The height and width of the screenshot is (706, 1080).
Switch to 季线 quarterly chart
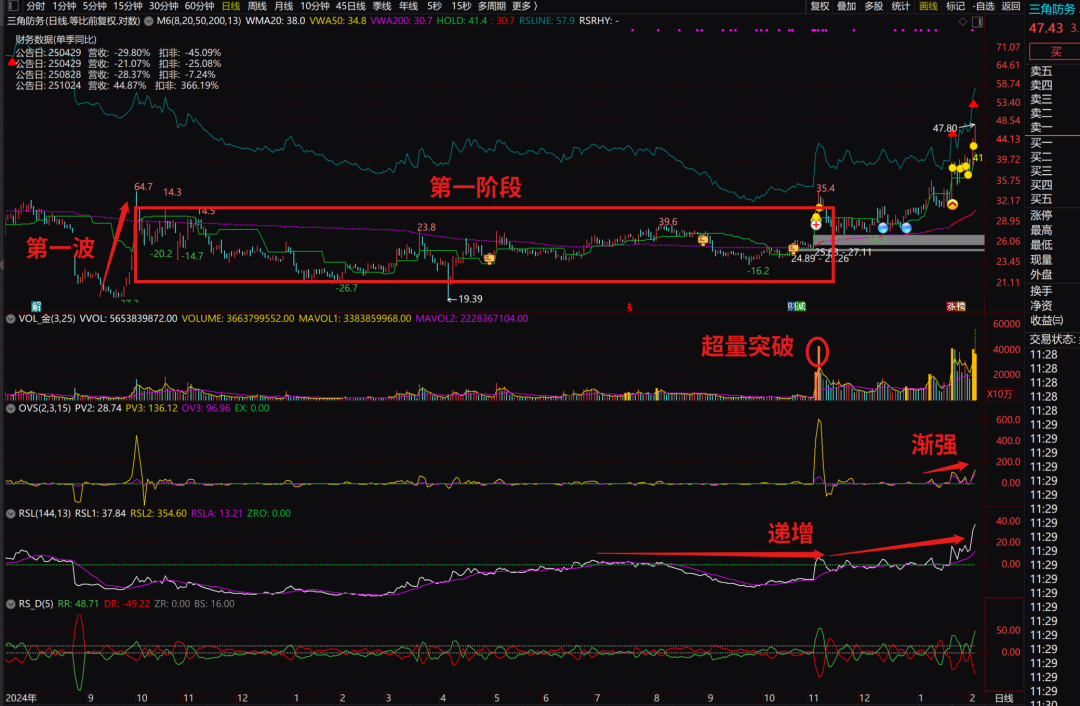(382, 6)
